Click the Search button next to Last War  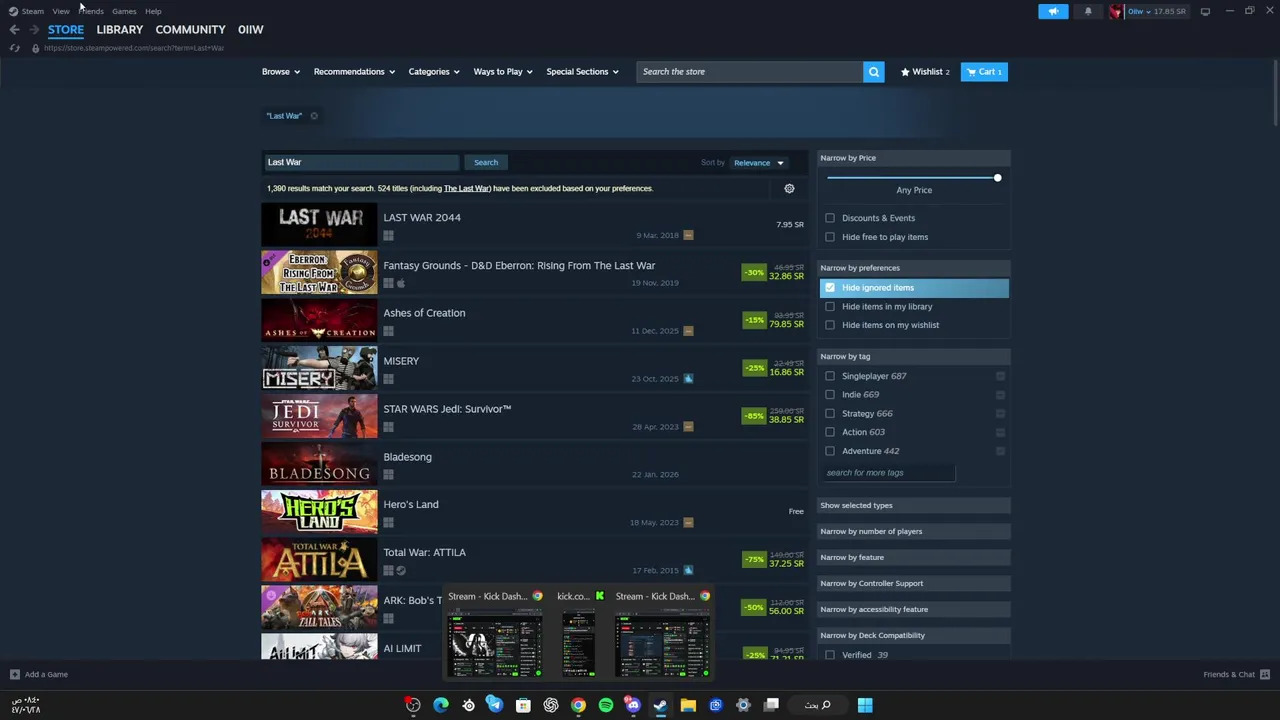pyautogui.click(x=486, y=162)
